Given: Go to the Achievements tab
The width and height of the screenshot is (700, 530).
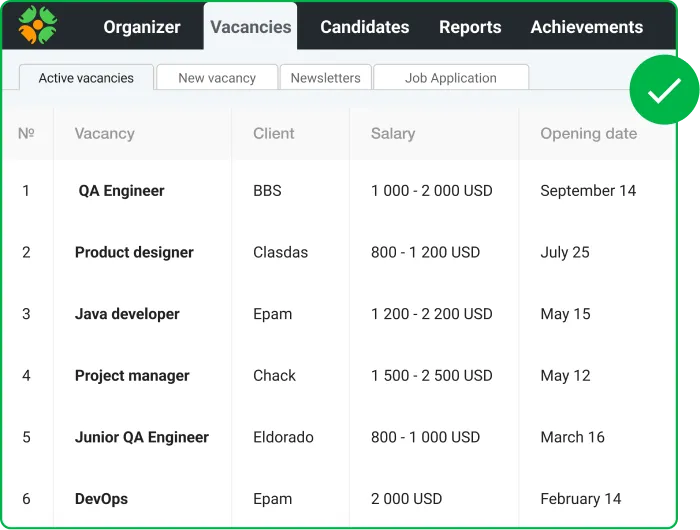Looking at the screenshot, I should [586, 27].
